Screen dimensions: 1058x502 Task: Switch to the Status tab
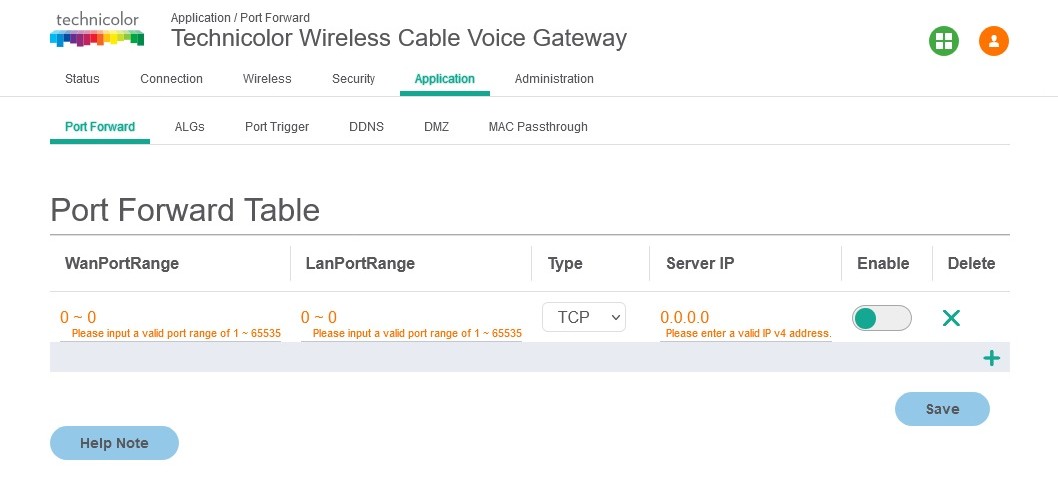click(82, 79)
